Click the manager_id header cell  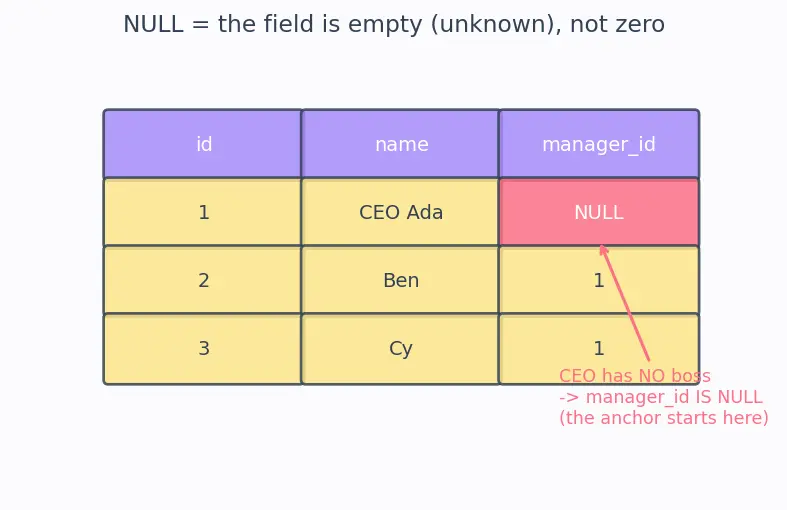[599, 144]
